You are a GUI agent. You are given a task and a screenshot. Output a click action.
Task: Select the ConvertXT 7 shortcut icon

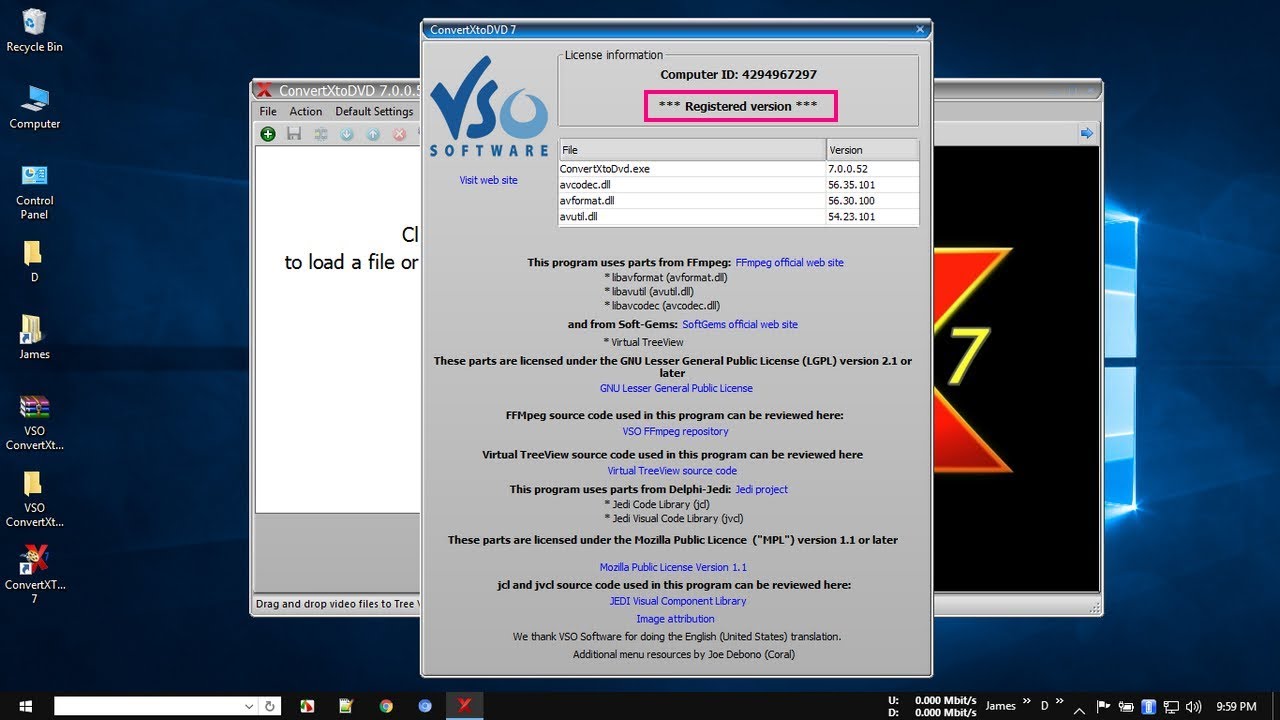(34, 575)
